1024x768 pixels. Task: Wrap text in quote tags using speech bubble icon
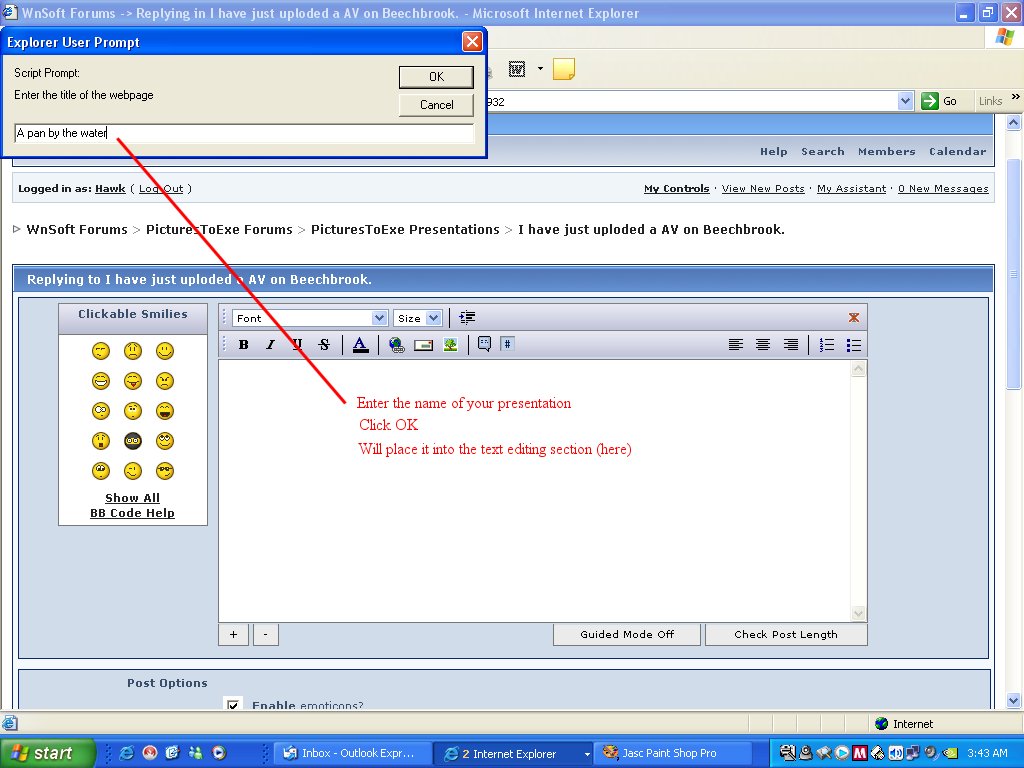(484, 344)
